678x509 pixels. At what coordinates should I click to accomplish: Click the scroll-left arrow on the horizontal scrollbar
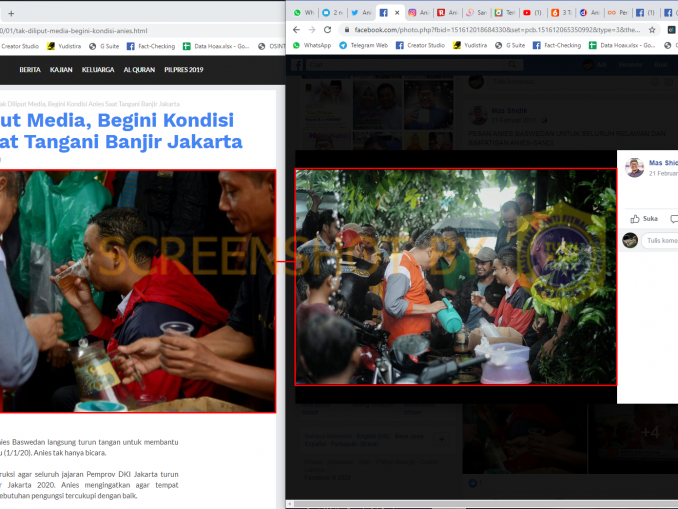pos(290,504)
